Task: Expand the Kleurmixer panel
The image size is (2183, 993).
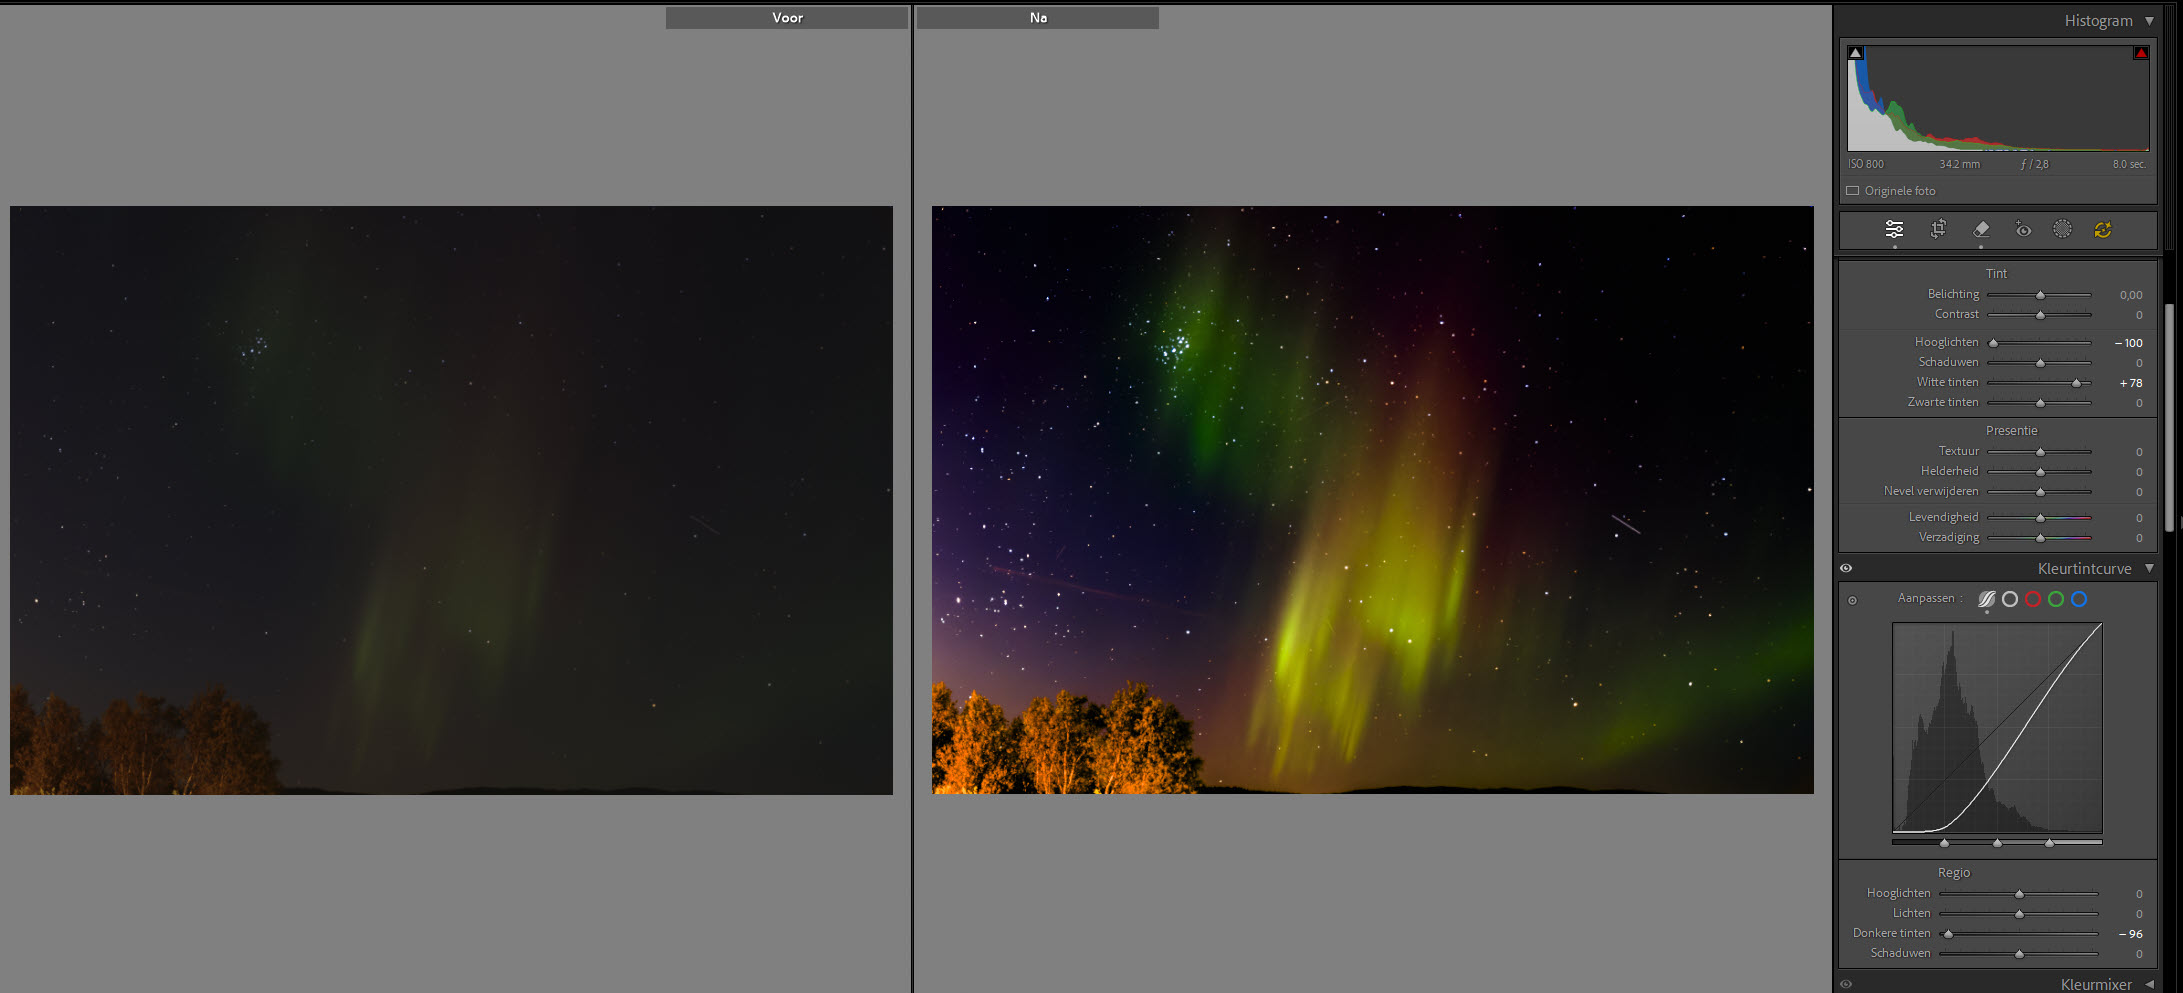Action: (x=2149, y=984)
